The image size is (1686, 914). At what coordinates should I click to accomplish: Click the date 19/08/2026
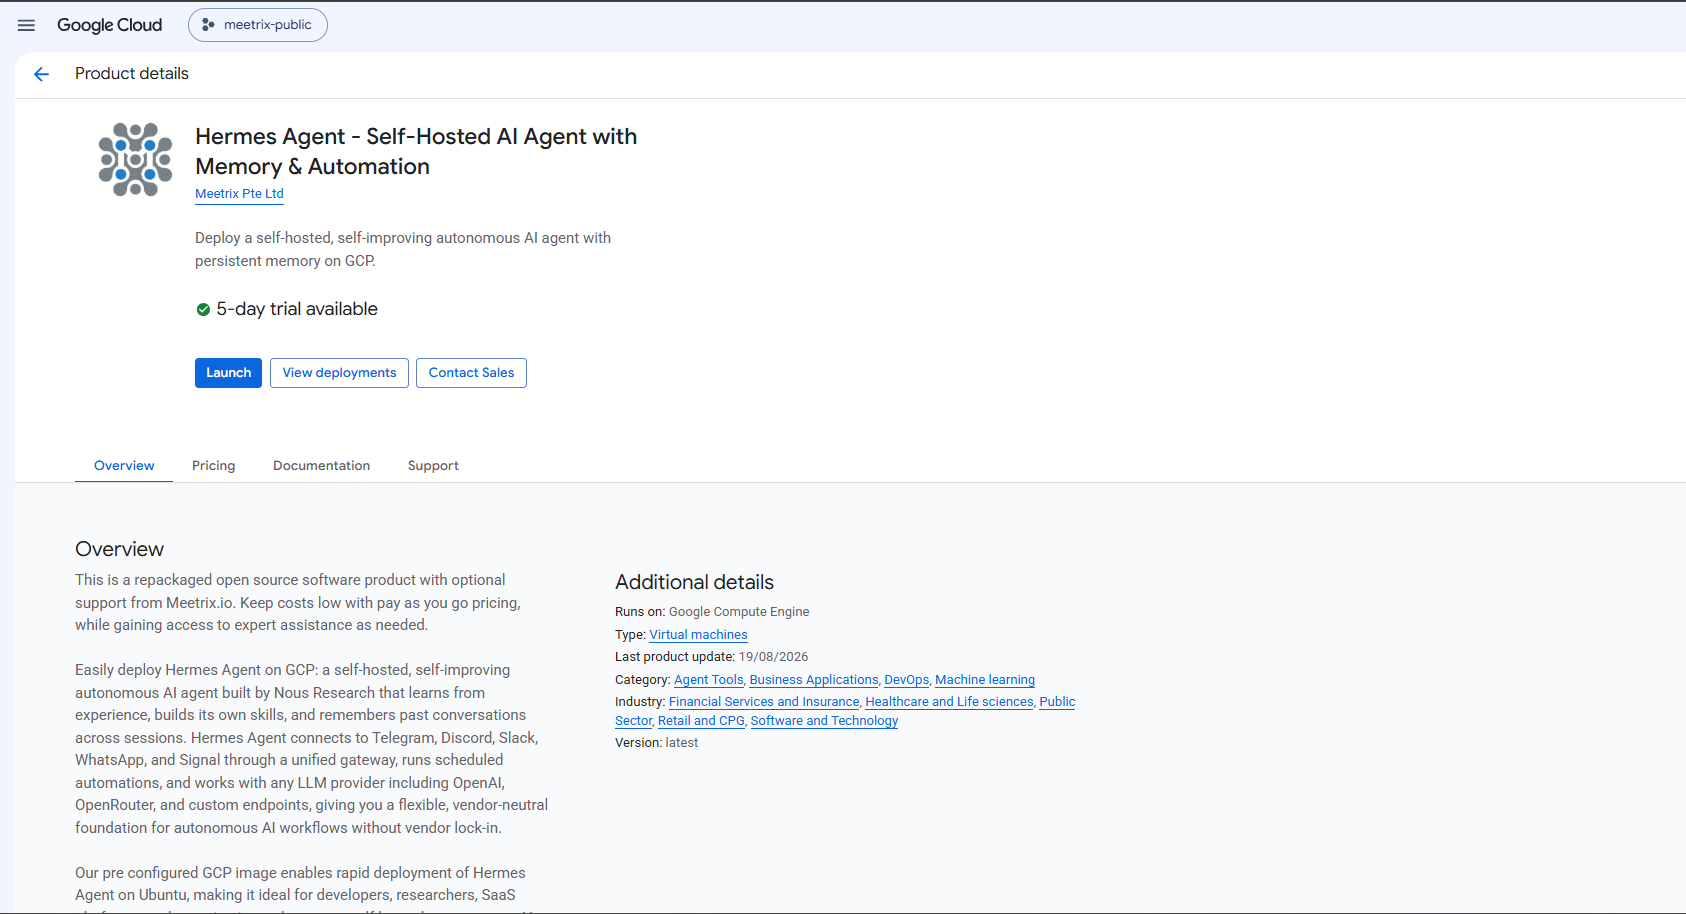click(773, 657)
